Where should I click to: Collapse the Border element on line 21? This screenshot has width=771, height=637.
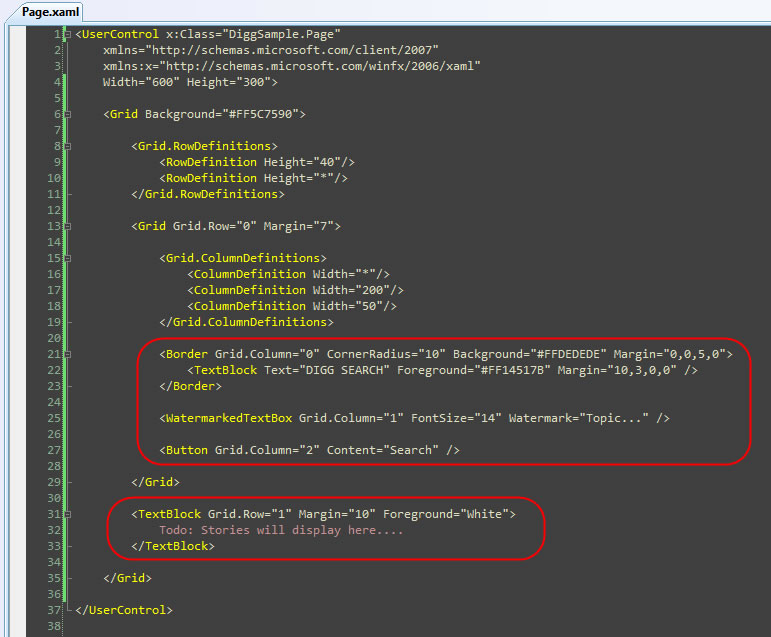coord(68,354)
